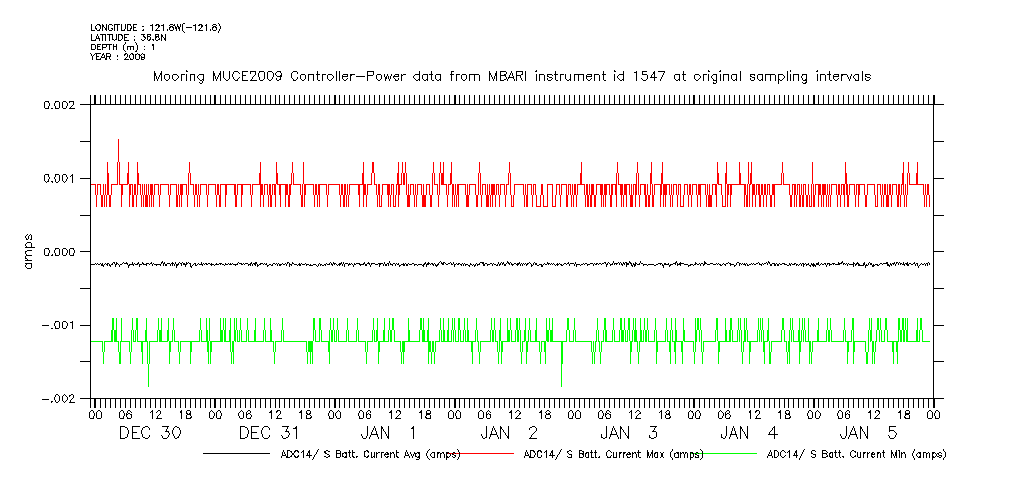Select the DEC 31 date label
1009x504 pixels.
point(270,433)
